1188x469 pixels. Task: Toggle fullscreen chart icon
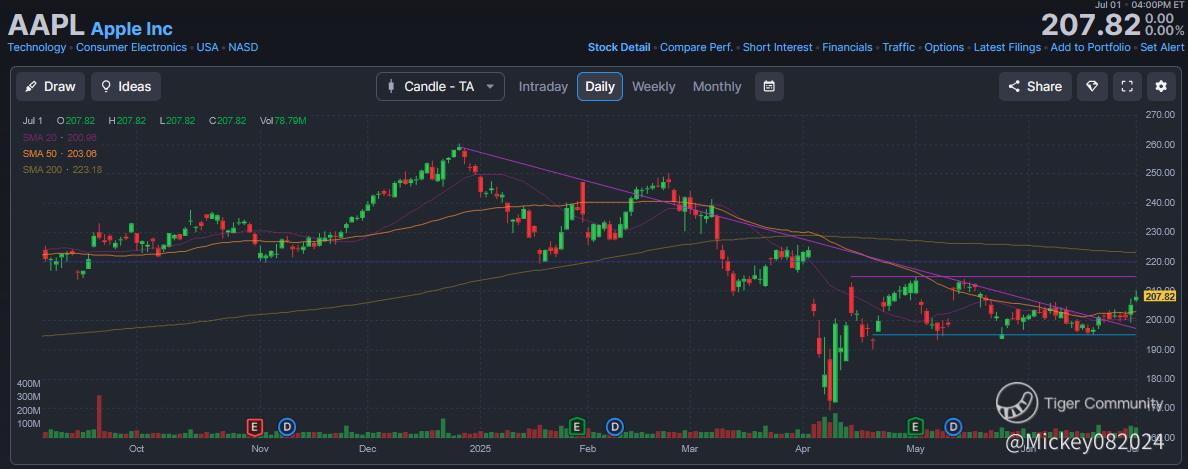coord(1127,86)
